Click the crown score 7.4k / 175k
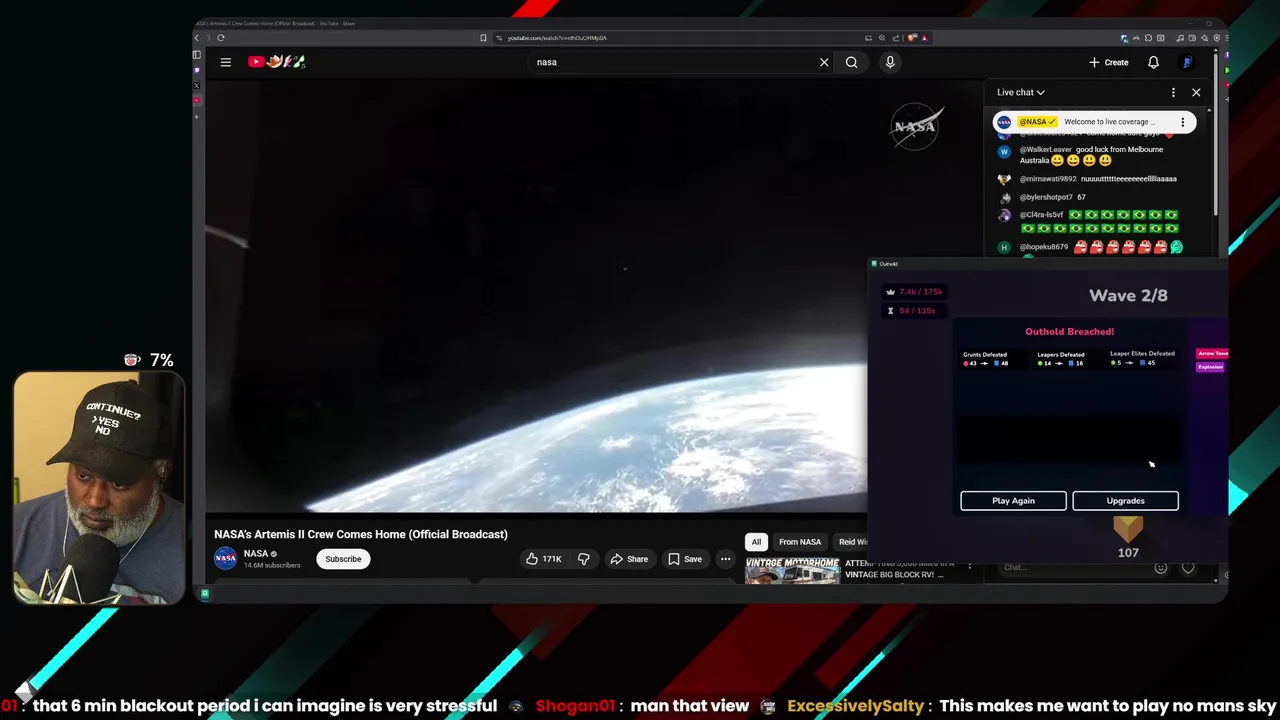 click(x=914, y=292)
